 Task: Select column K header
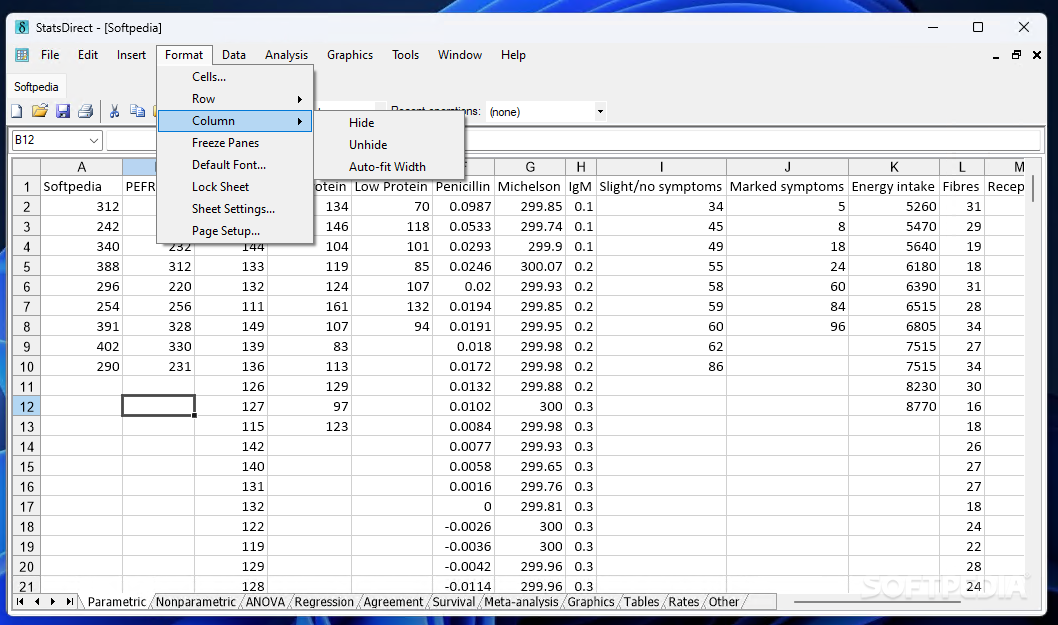pos(893,167)
